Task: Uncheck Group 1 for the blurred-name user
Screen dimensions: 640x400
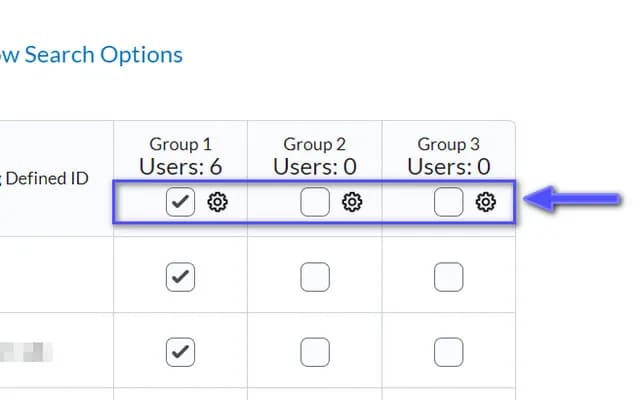Action: (180, 352)
